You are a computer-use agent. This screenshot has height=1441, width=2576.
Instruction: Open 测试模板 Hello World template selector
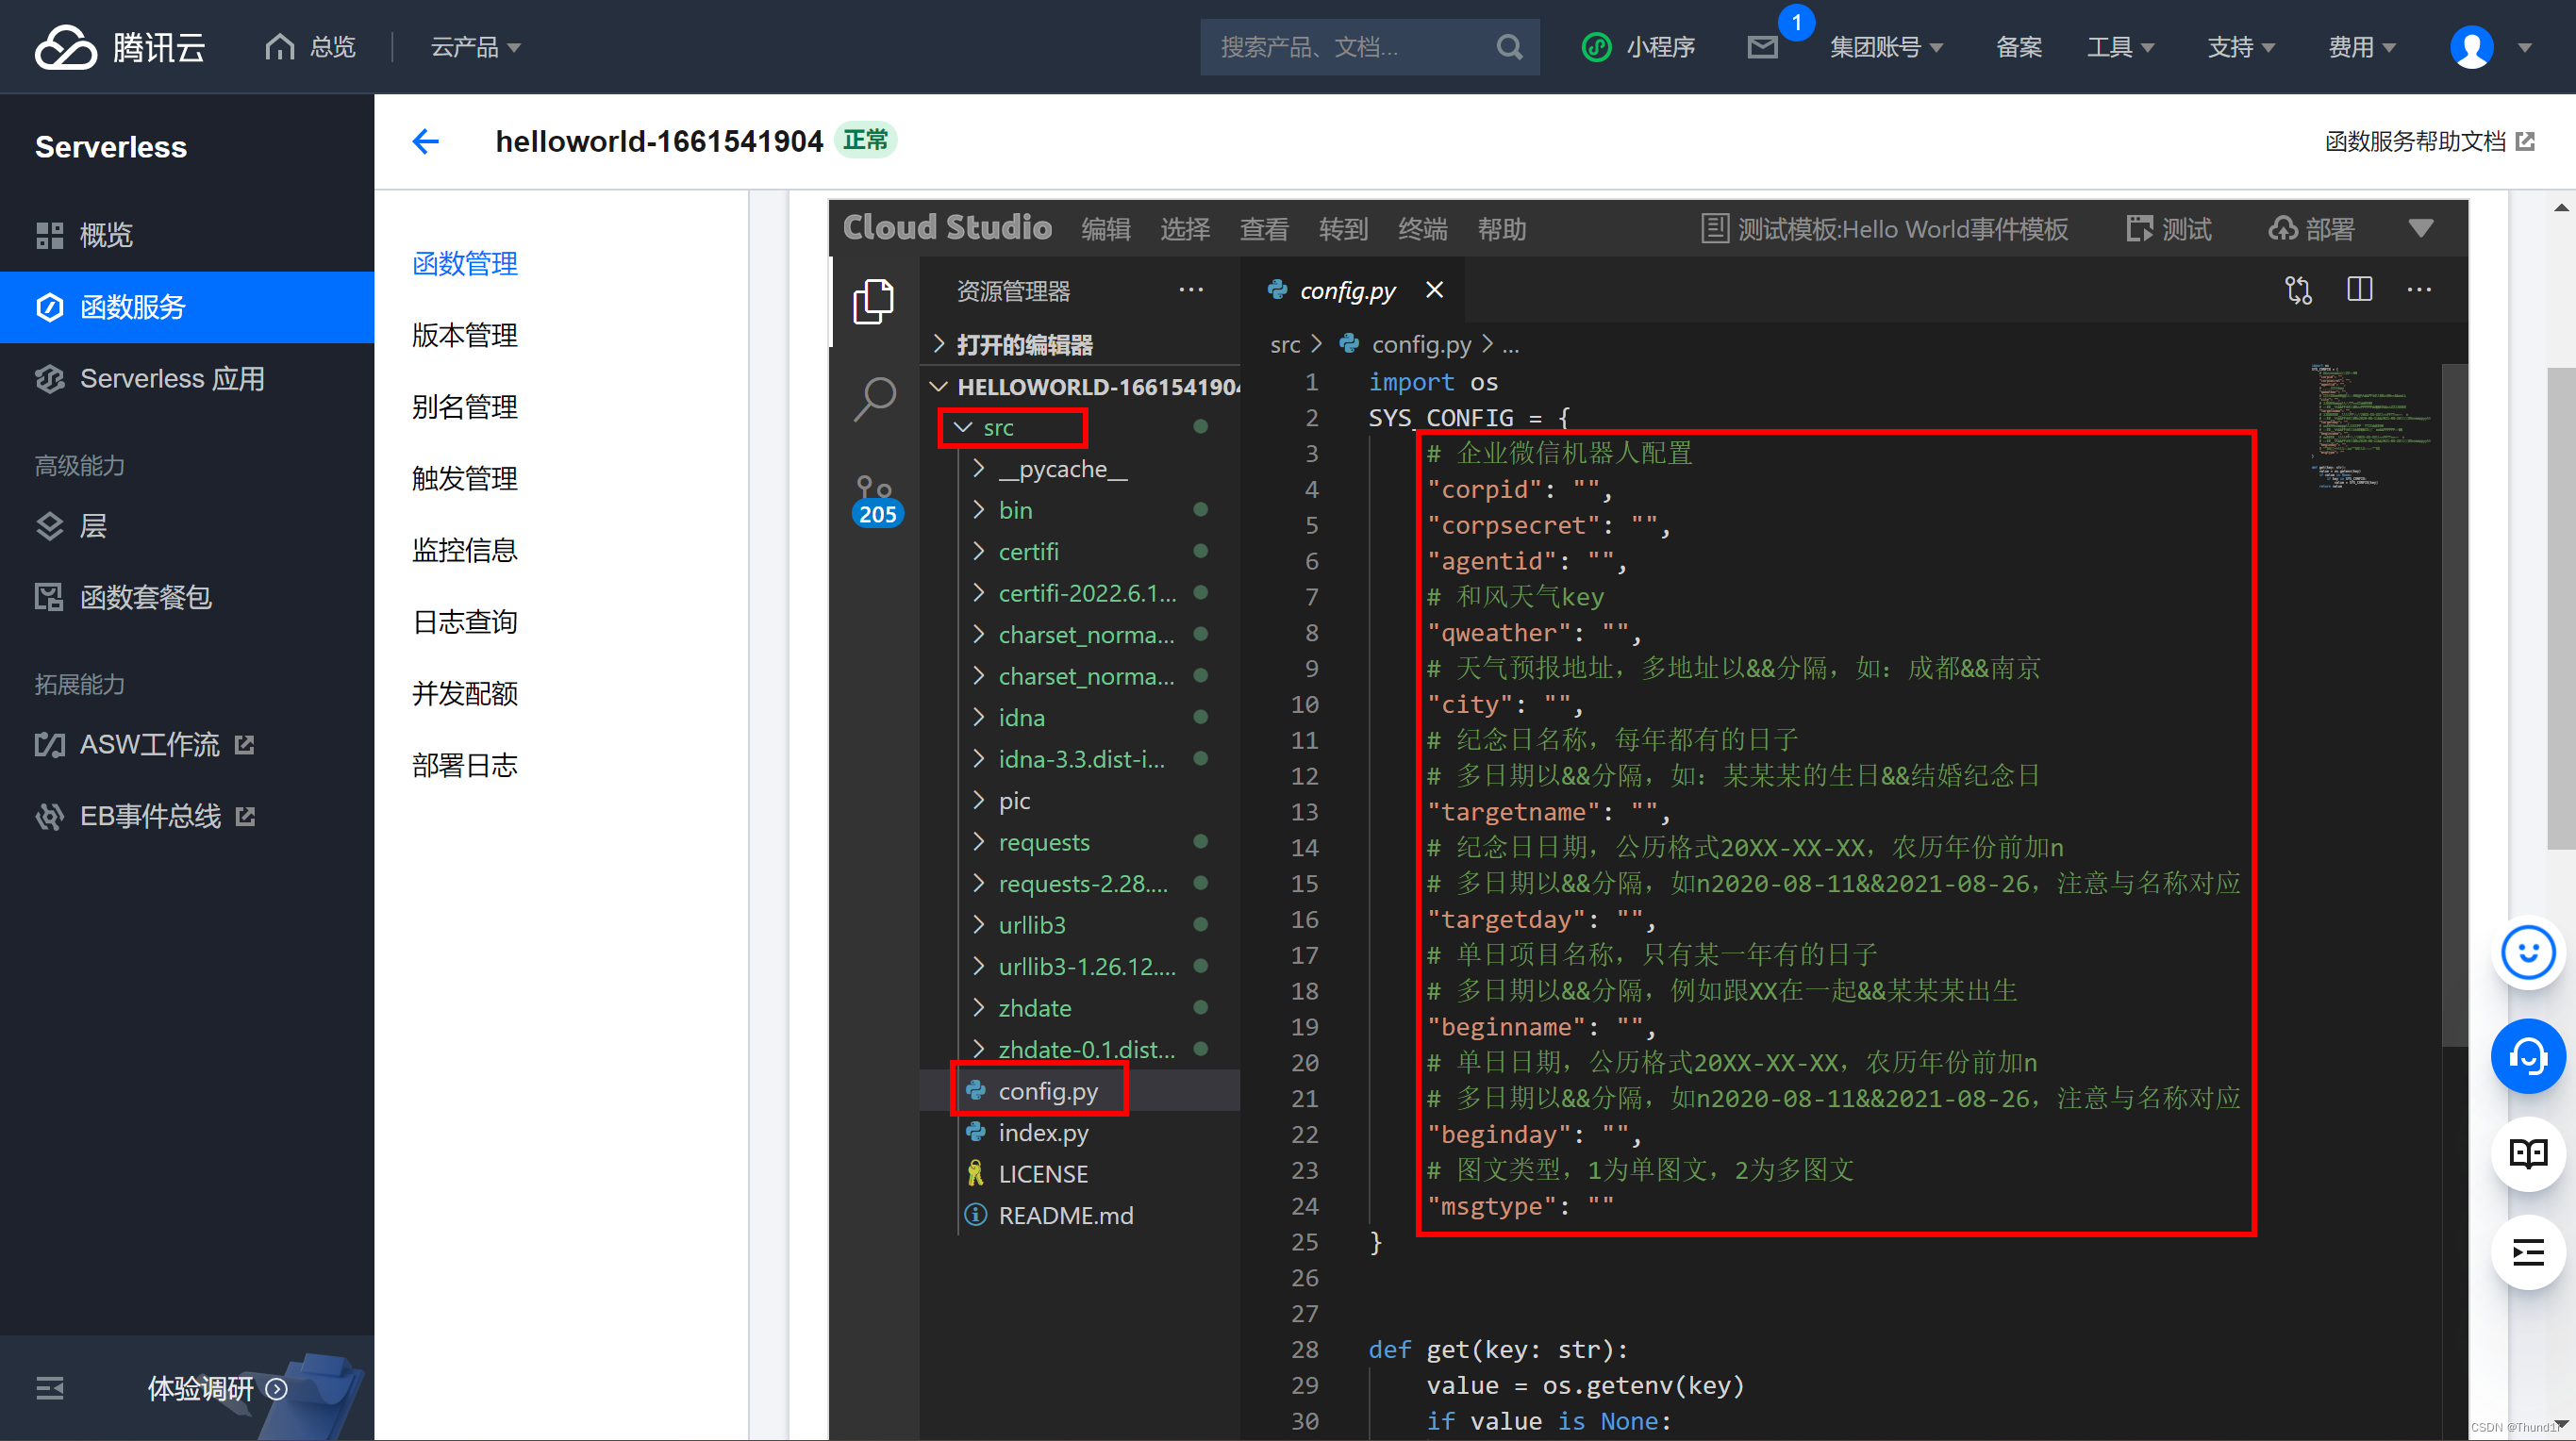tap(1884, 229)
